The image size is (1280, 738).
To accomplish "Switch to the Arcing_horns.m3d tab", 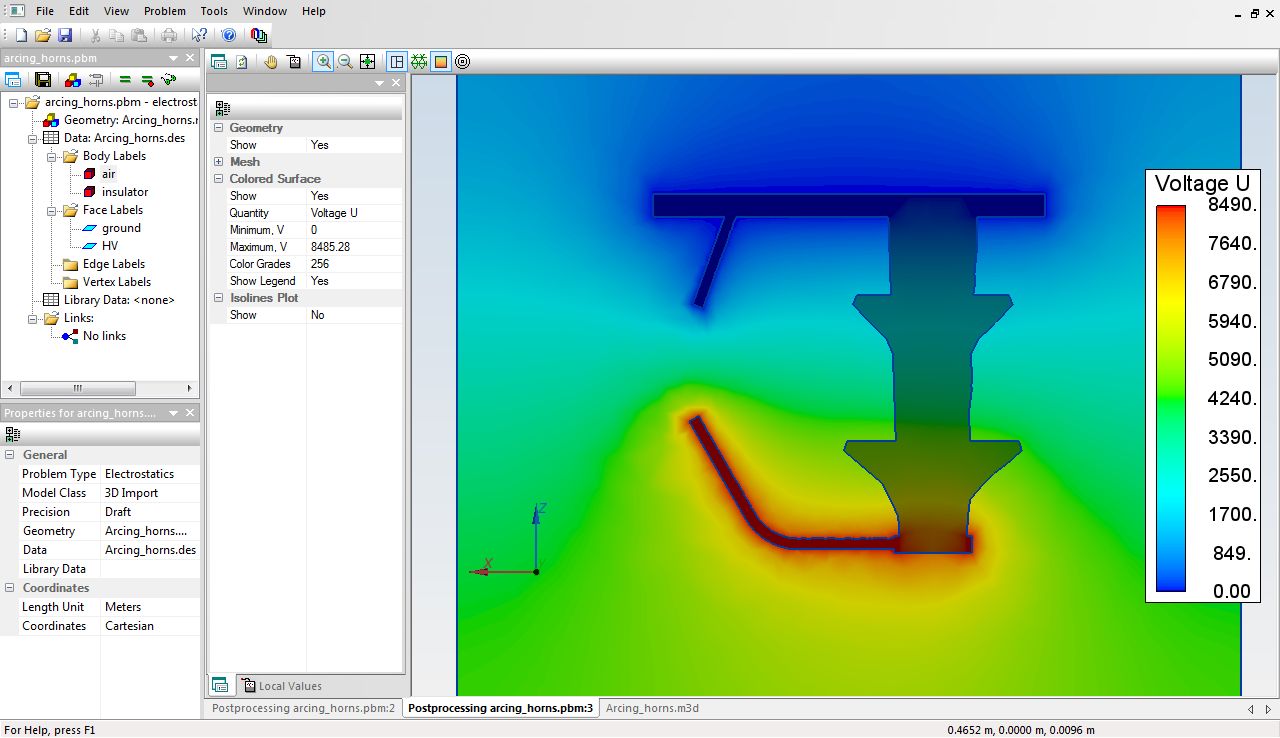I will coord(652,708).
